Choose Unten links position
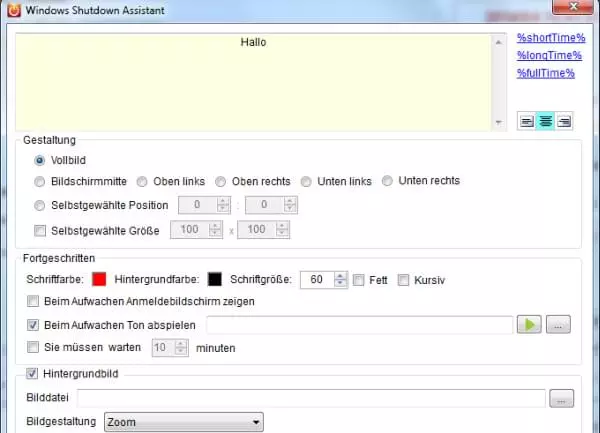600x433 pixels. click(x=306, y=181)
